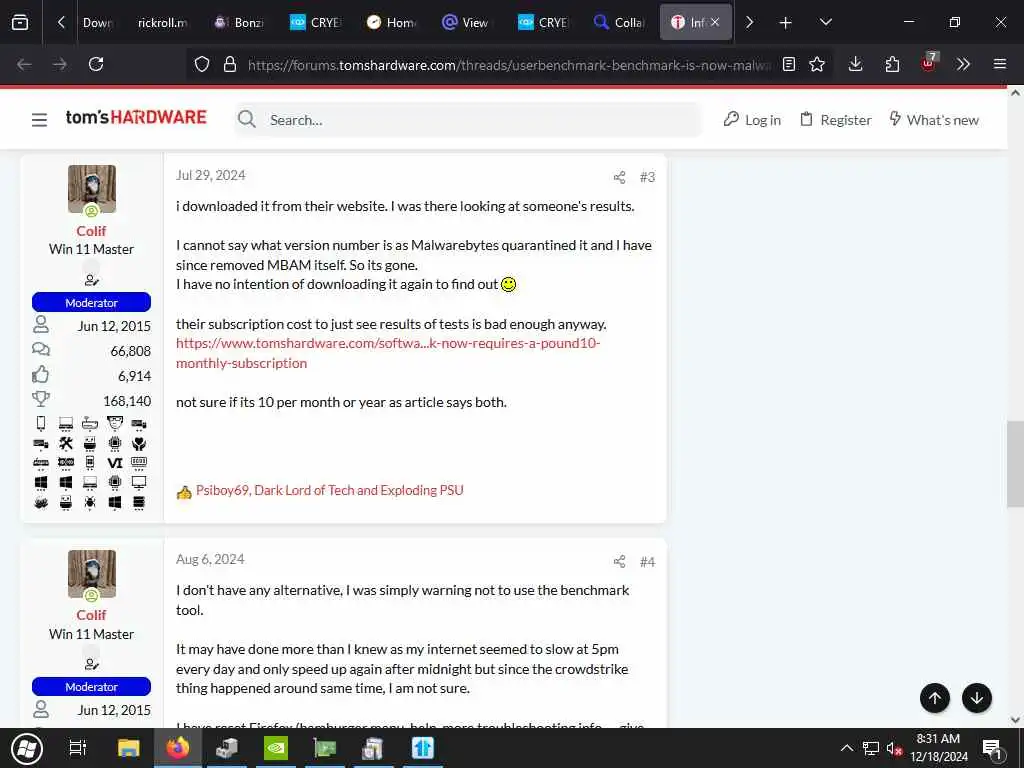The image size is (1024, 768).
Task: Open the Windows Start button
Action: click(26, 748)
